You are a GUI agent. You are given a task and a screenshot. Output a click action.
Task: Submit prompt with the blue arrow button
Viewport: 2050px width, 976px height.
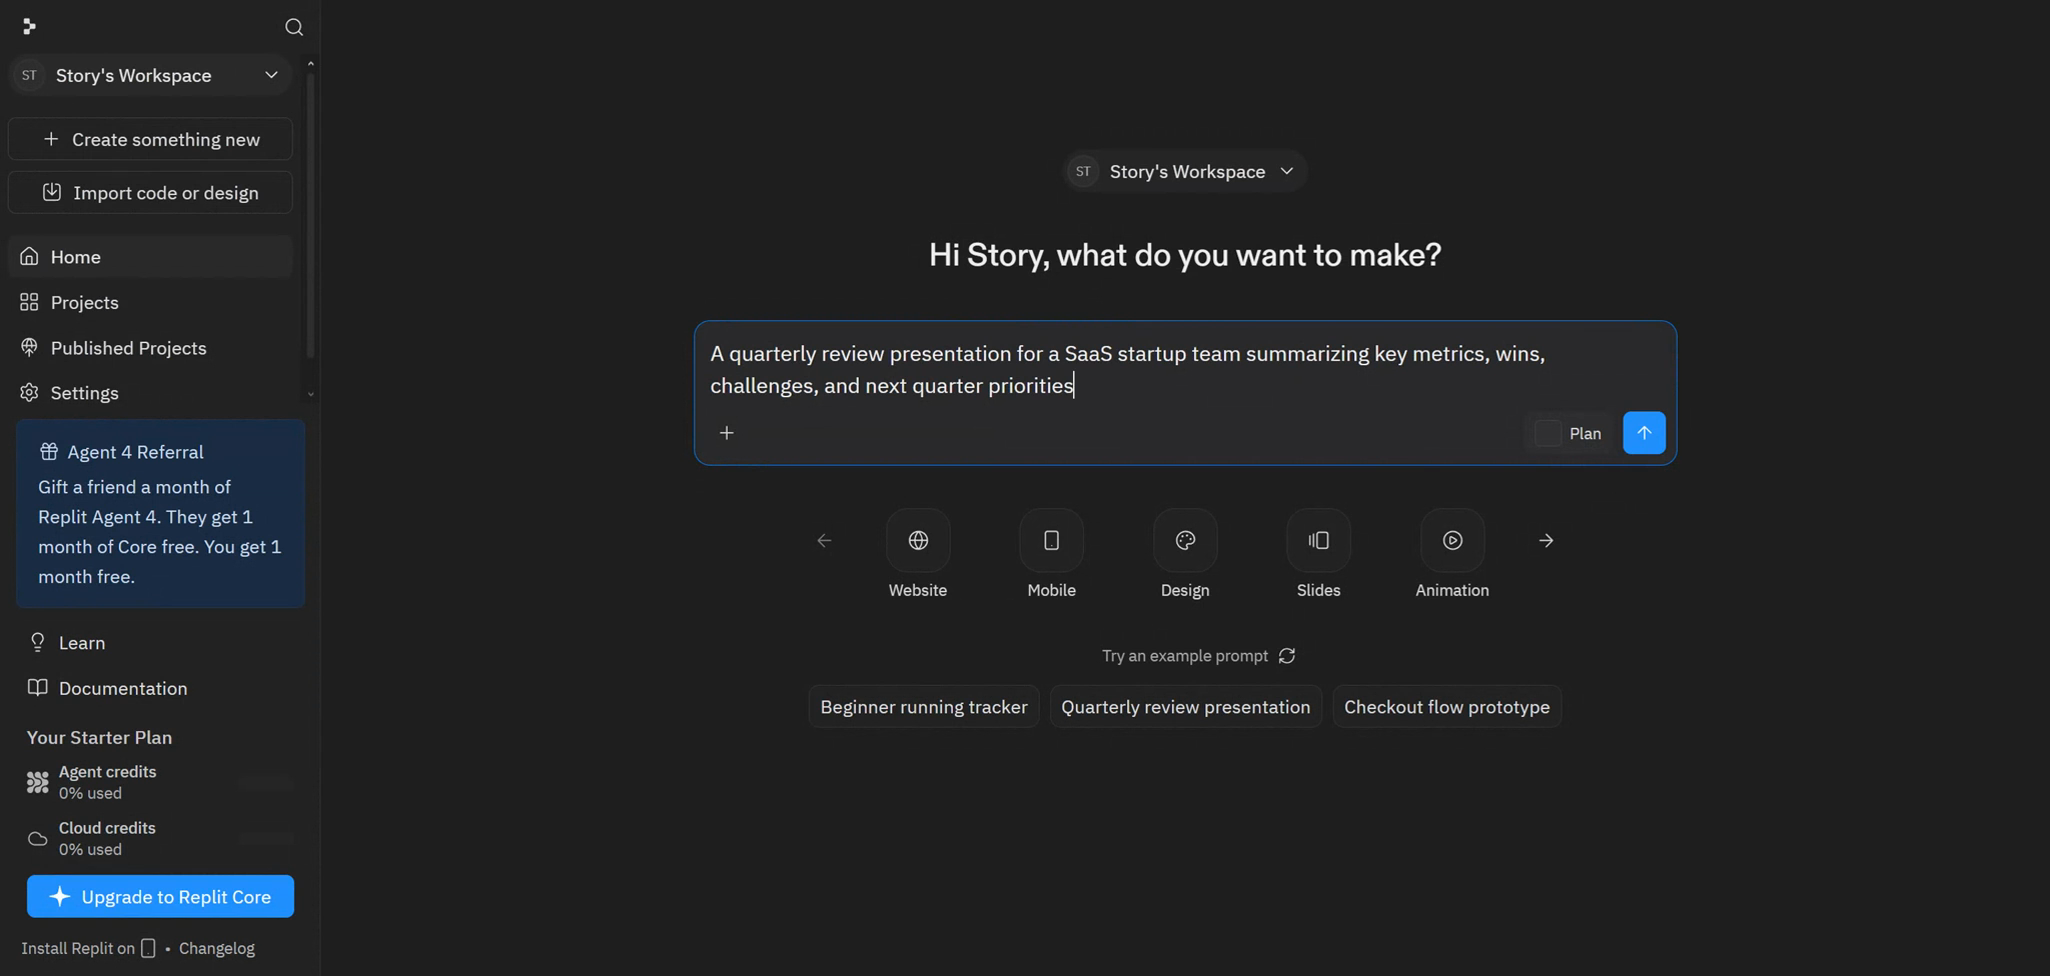click(1644, 433)
